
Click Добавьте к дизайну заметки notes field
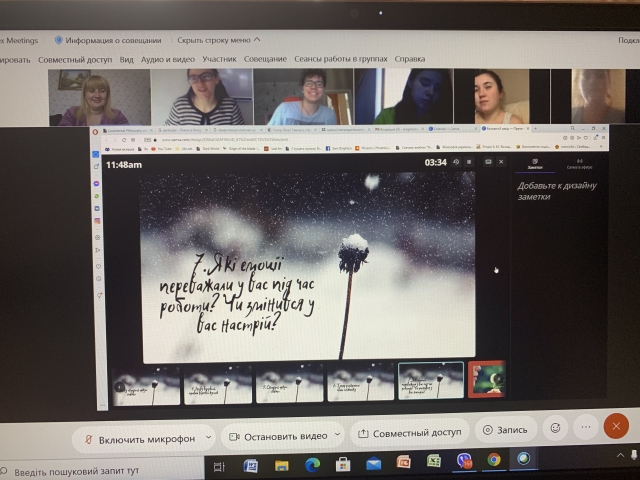coord(557,191)
